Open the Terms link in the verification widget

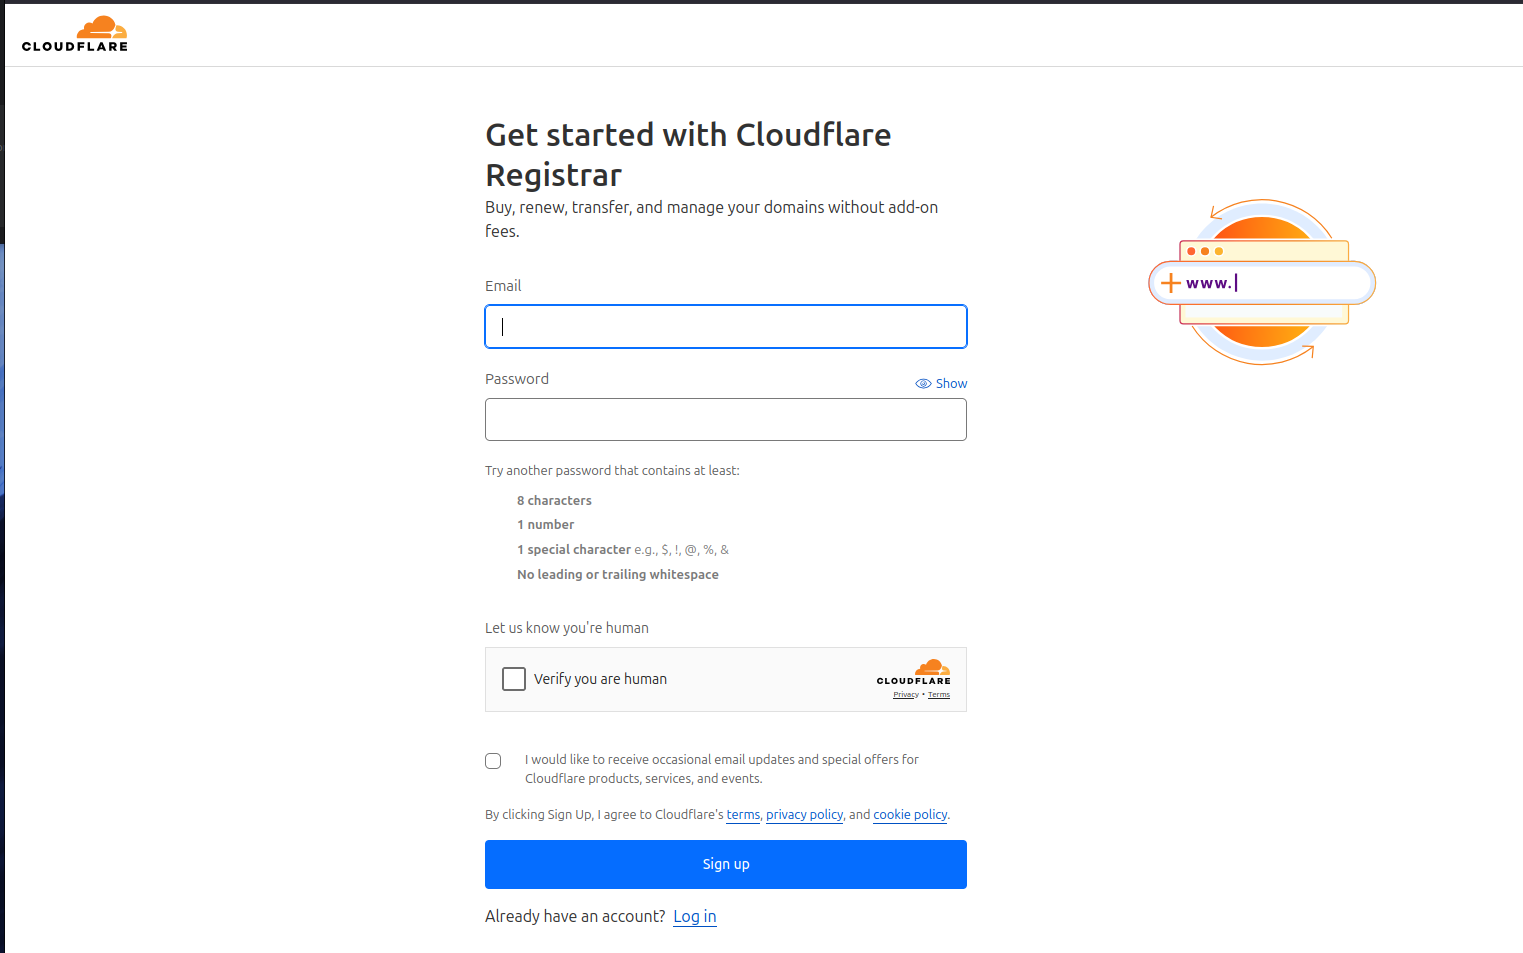coord(939,695)
